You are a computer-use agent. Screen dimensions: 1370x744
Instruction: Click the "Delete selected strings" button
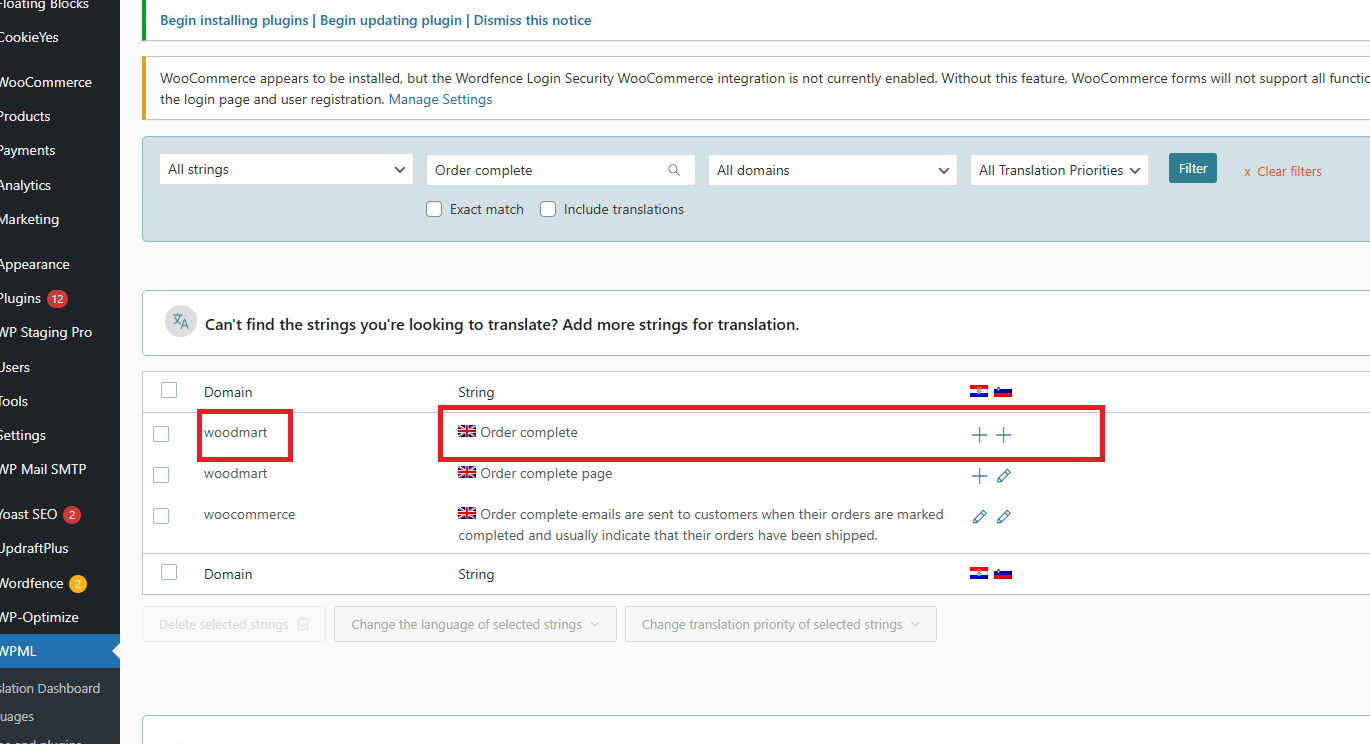pyautogui.click(x=234, y=624)
